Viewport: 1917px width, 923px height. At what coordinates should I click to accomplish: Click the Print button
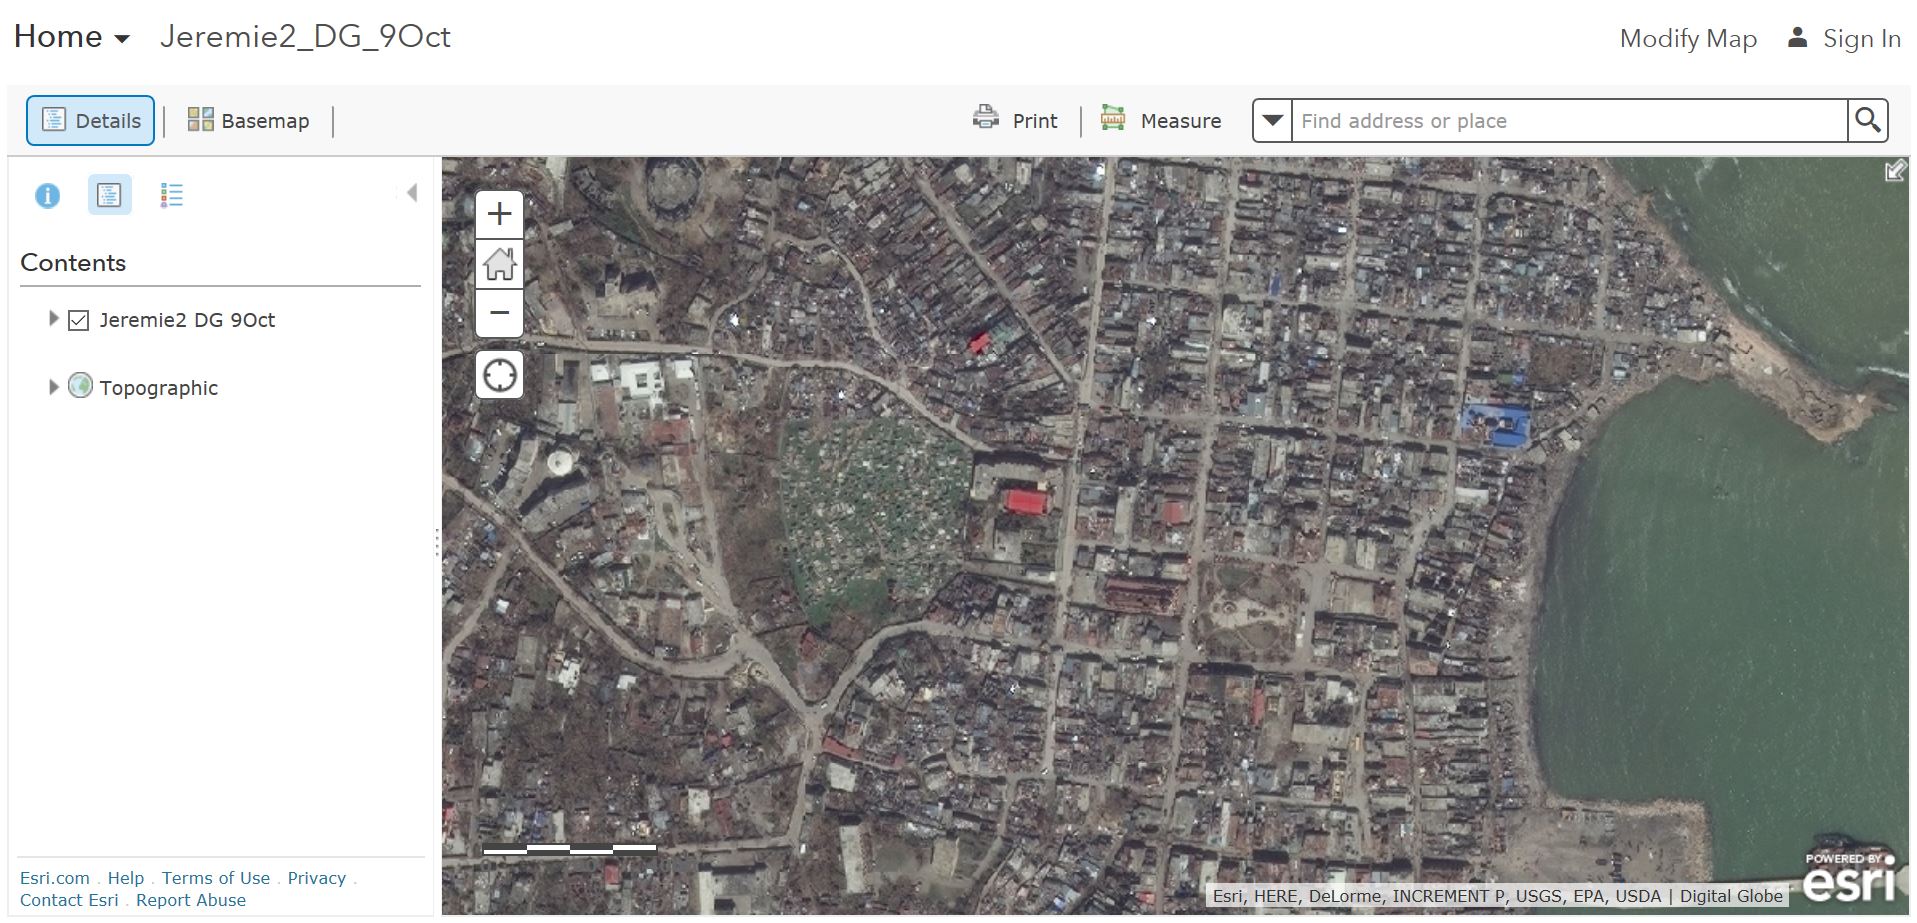(x=1015, y=120)
